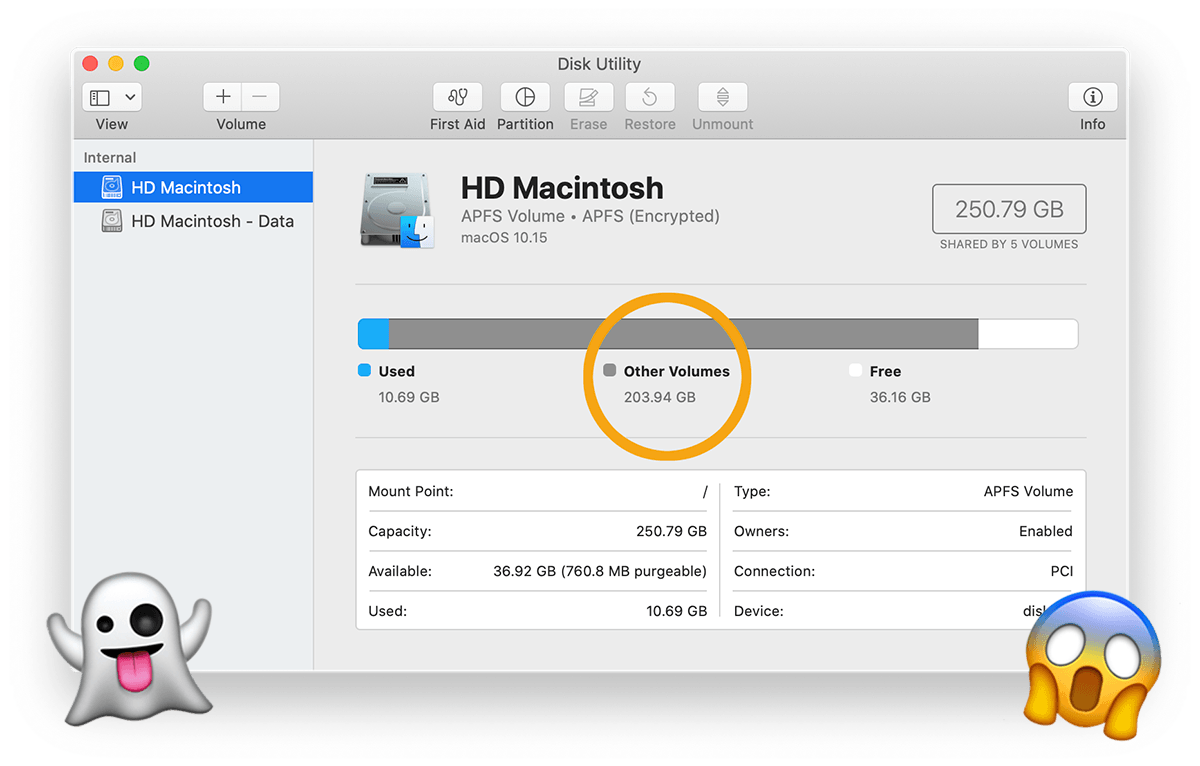The width and height of the screenshot is (1200, 766).
Task: Delete the volume with the minus button
Action: tap(260, 97)
